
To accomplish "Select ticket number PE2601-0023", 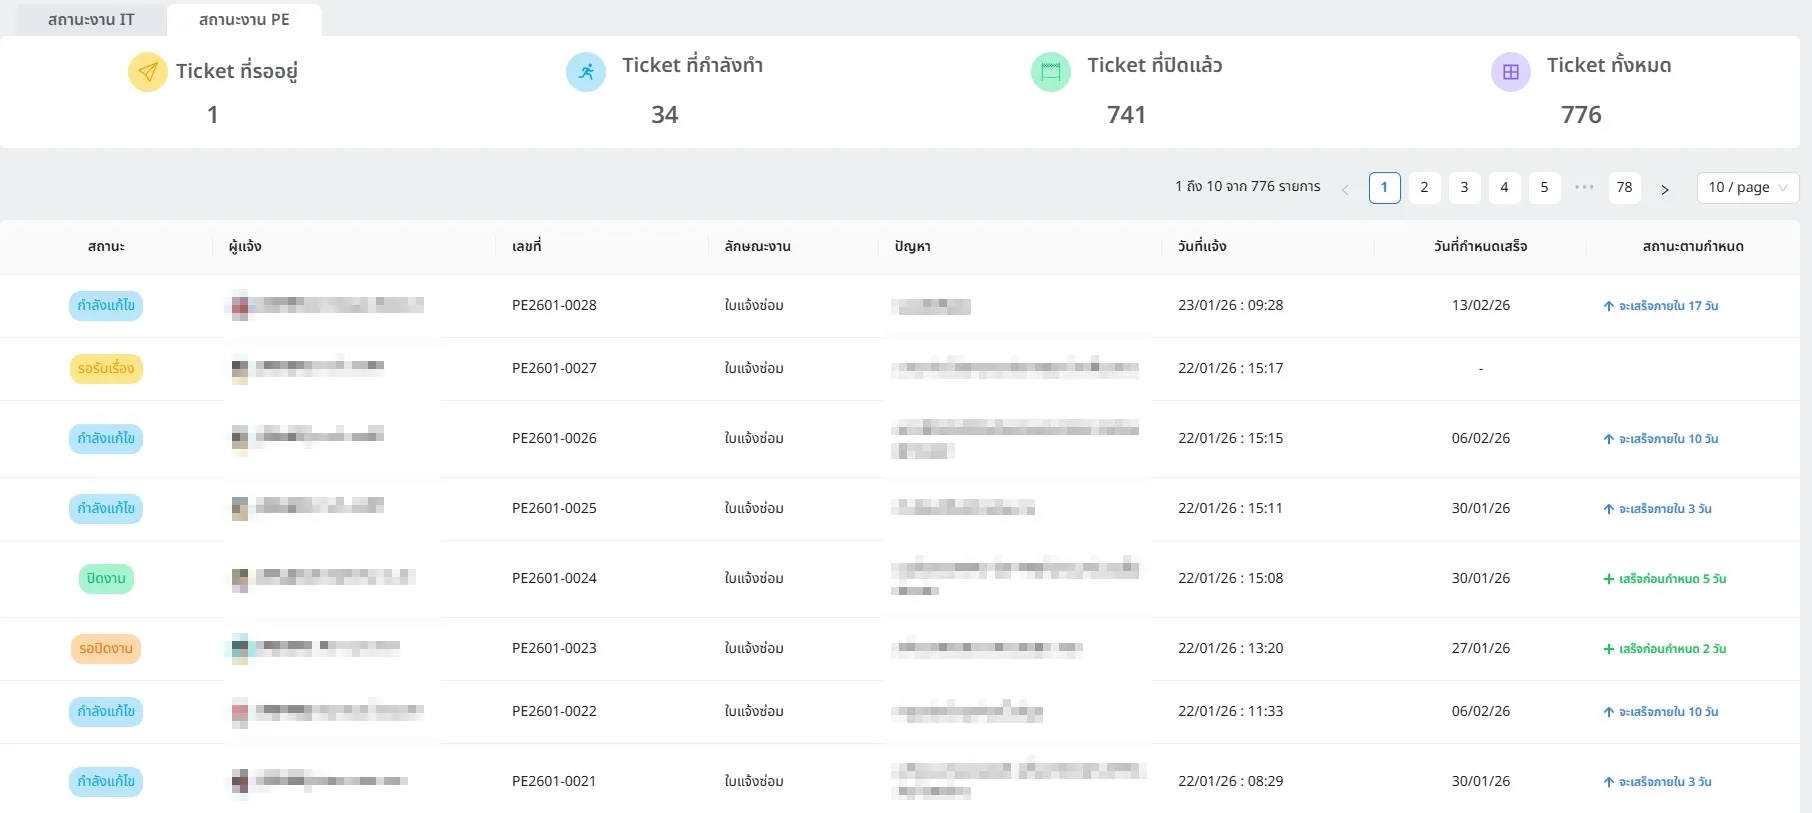I will point(554,648).
